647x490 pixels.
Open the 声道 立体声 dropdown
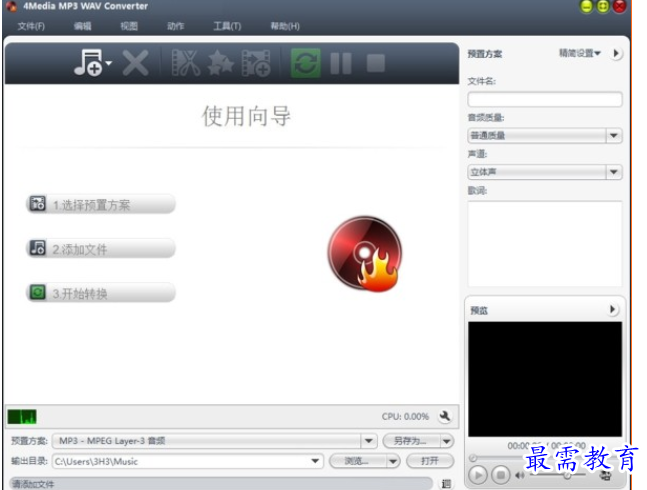(545, 172)
